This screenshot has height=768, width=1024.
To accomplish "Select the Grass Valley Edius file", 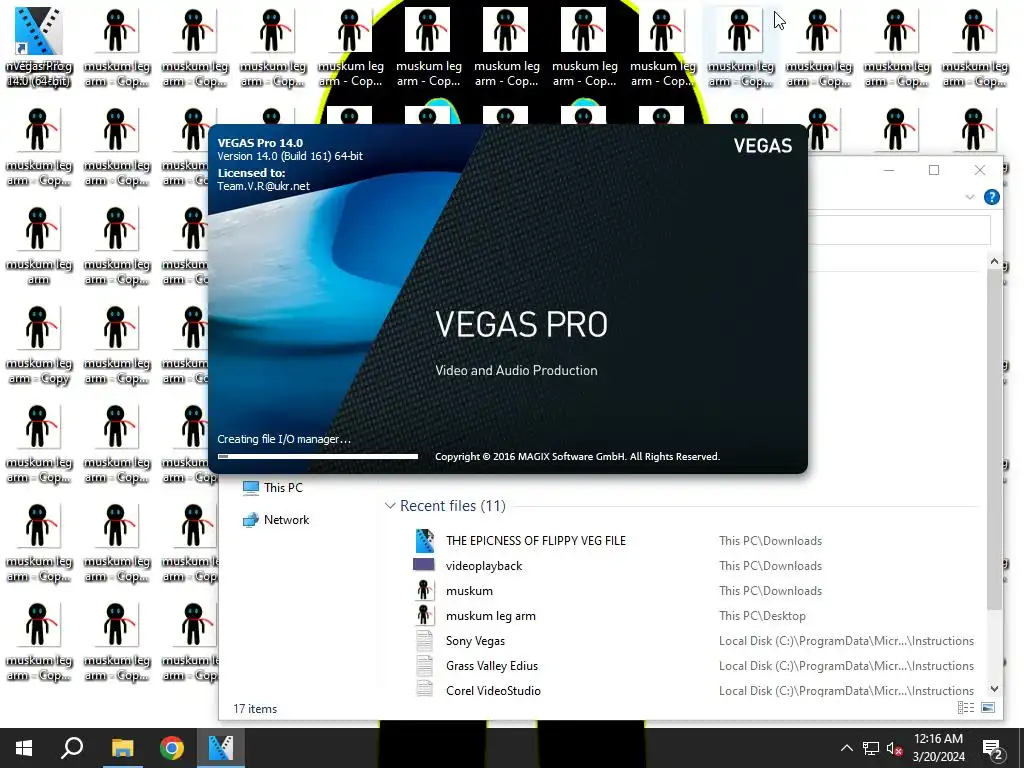I will click(694, 665).
